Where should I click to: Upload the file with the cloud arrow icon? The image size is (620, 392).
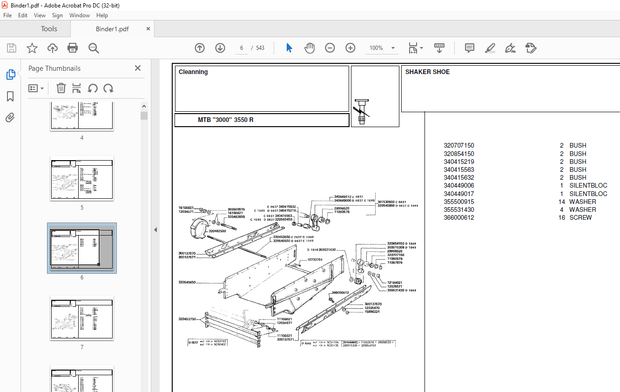coord(52,48)
